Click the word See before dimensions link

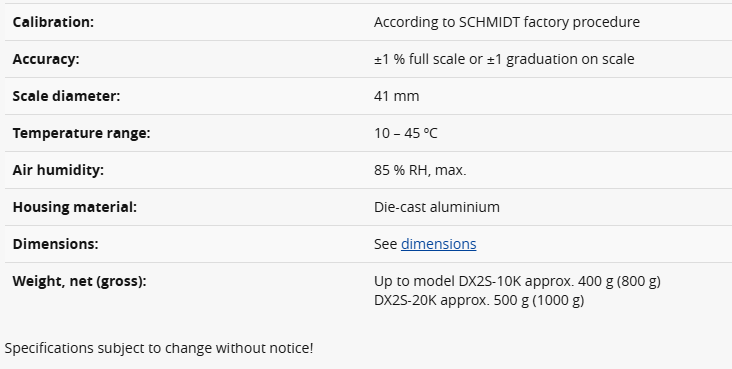pos(386,244)
